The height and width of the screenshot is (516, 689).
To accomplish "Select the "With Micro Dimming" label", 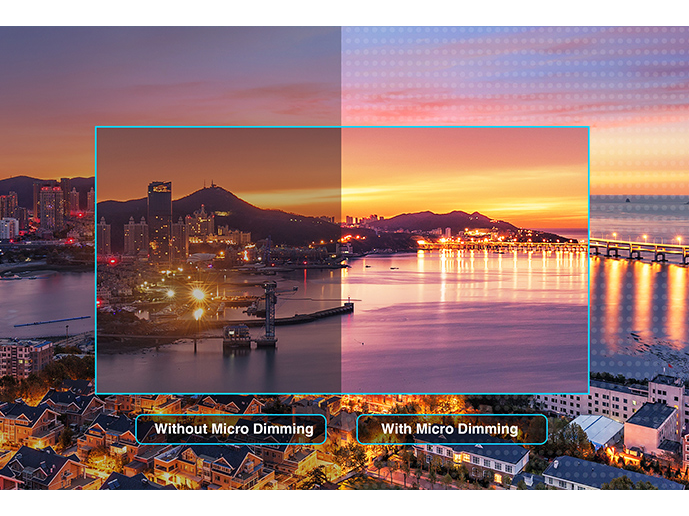I will 451,429.
